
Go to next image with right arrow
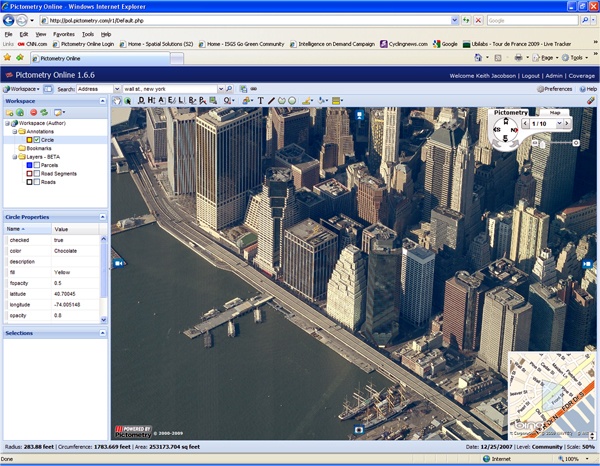(567, 123)
